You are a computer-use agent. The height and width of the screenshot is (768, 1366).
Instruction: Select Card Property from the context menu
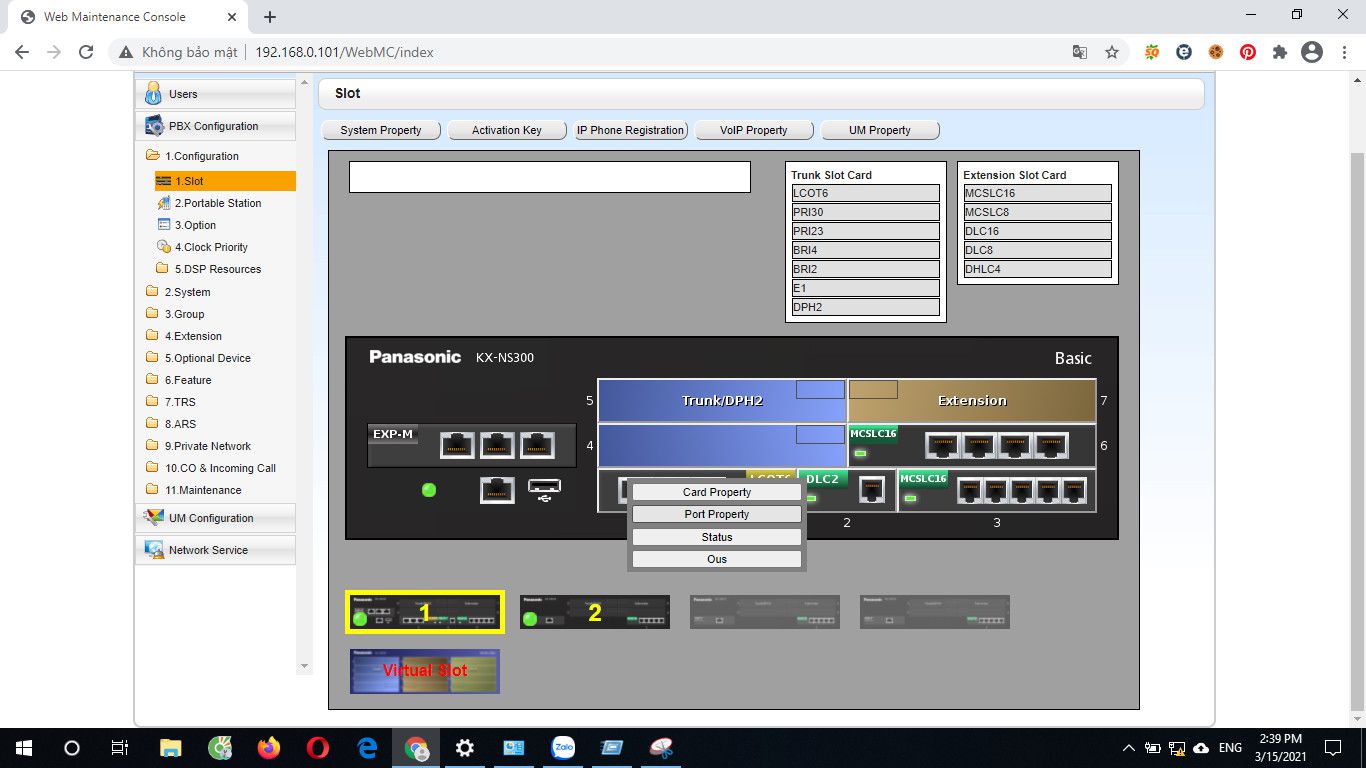coord(715,492)
